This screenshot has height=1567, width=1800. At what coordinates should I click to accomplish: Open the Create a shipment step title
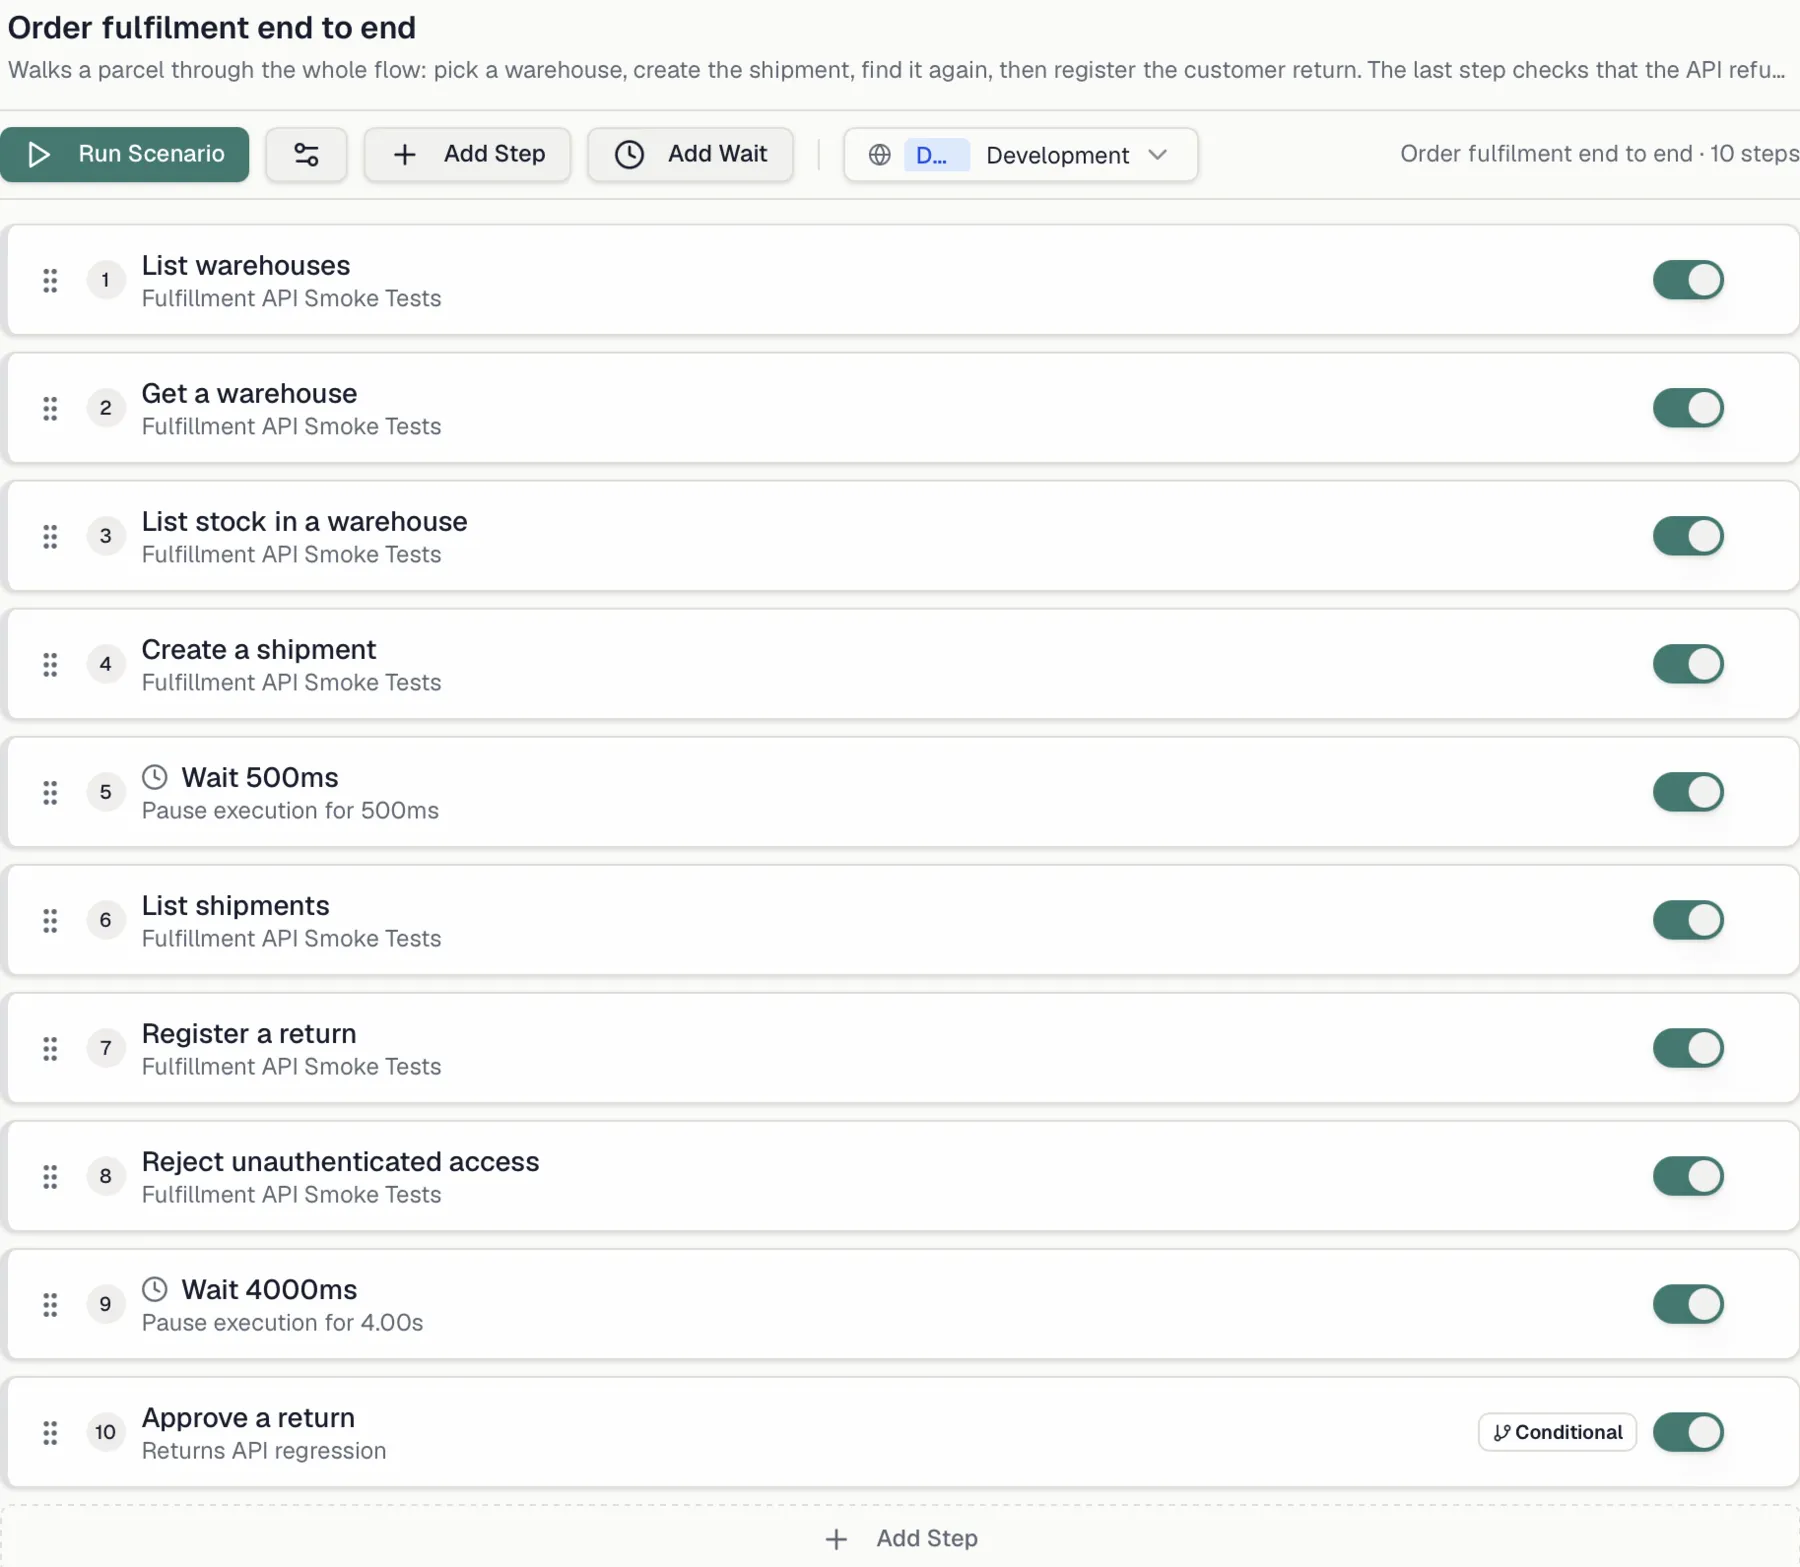259,649
